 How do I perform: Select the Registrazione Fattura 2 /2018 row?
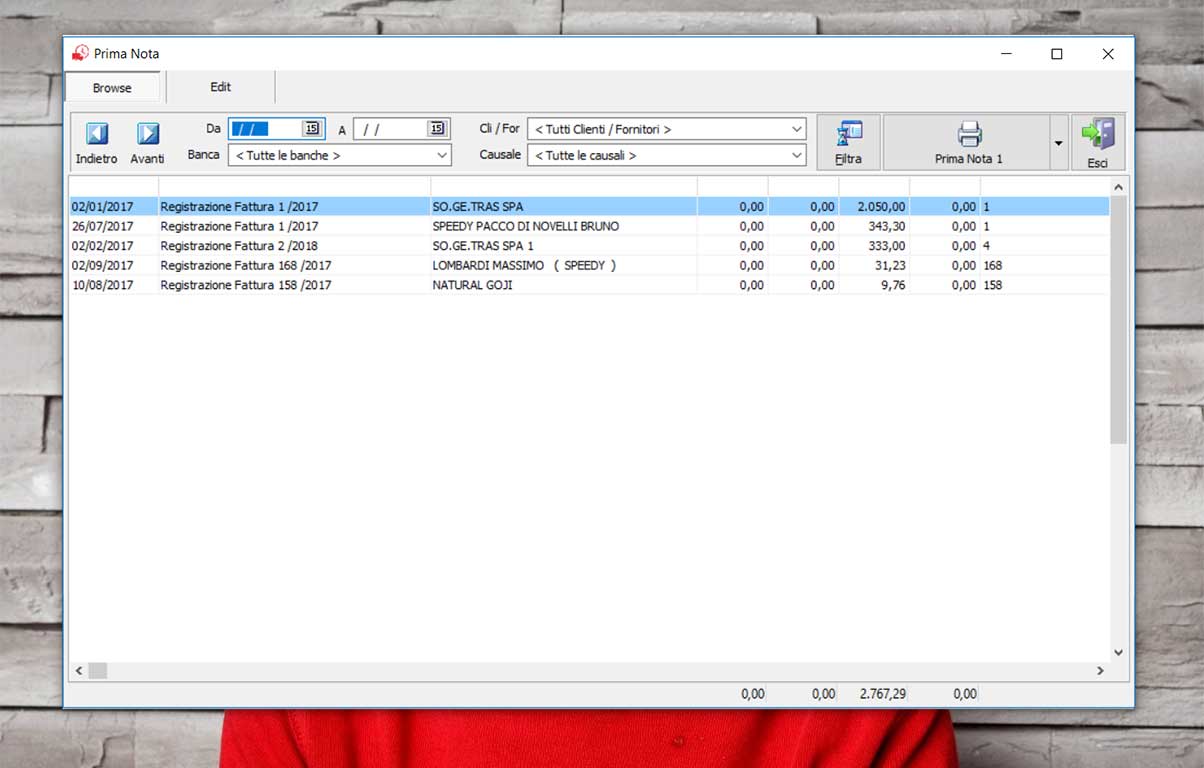coord(589,246)
